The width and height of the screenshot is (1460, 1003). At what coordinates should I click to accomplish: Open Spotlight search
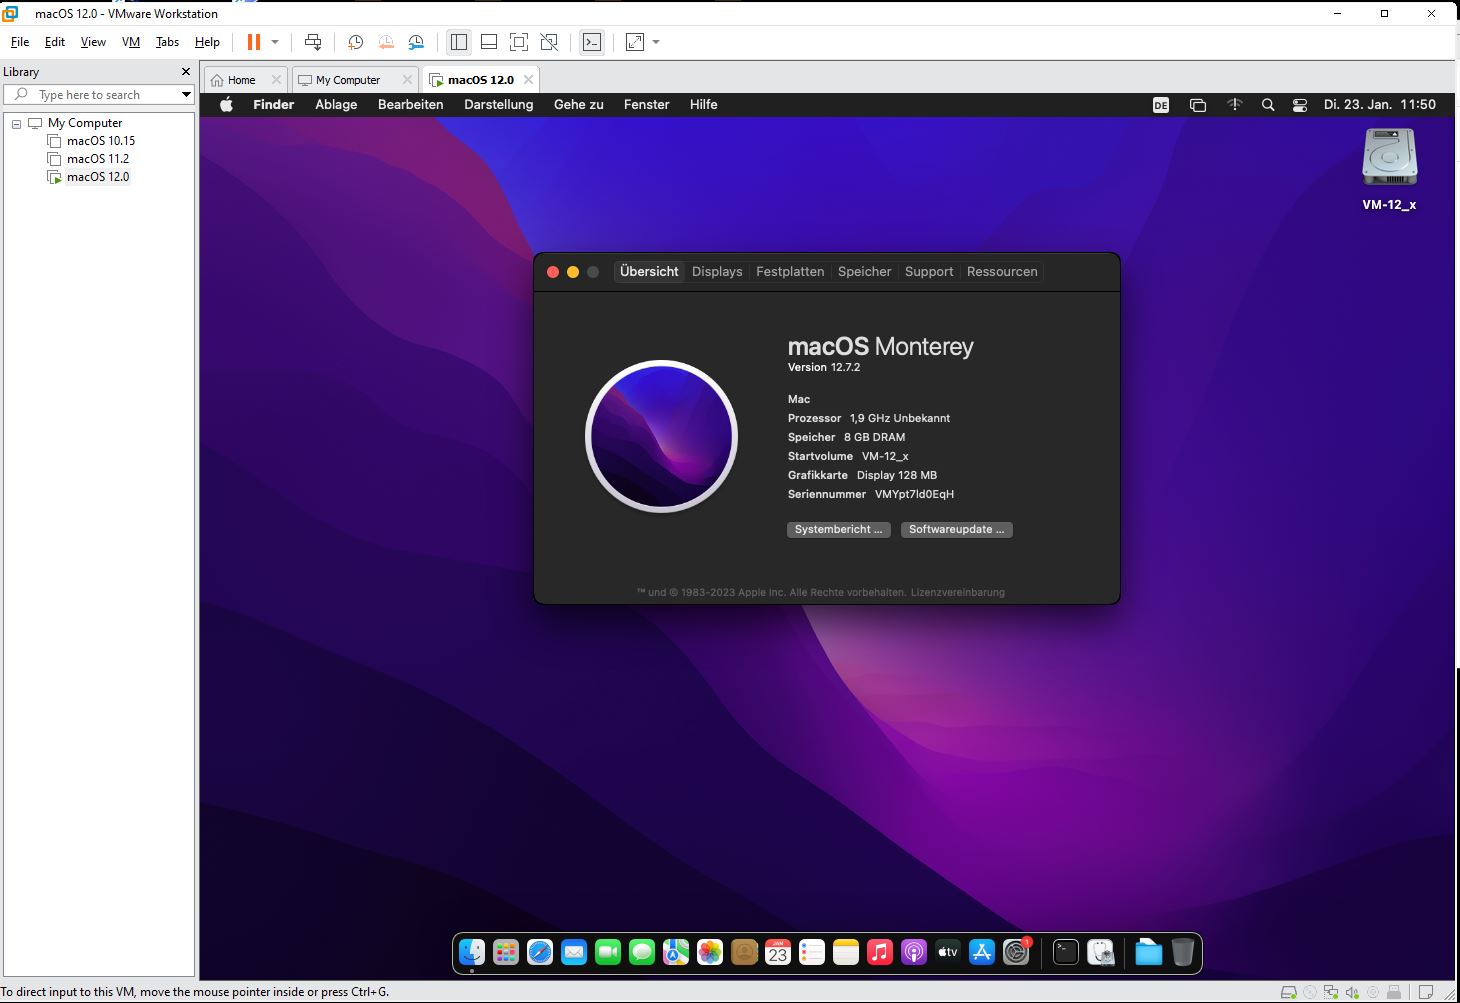[x=1268, y=105]
